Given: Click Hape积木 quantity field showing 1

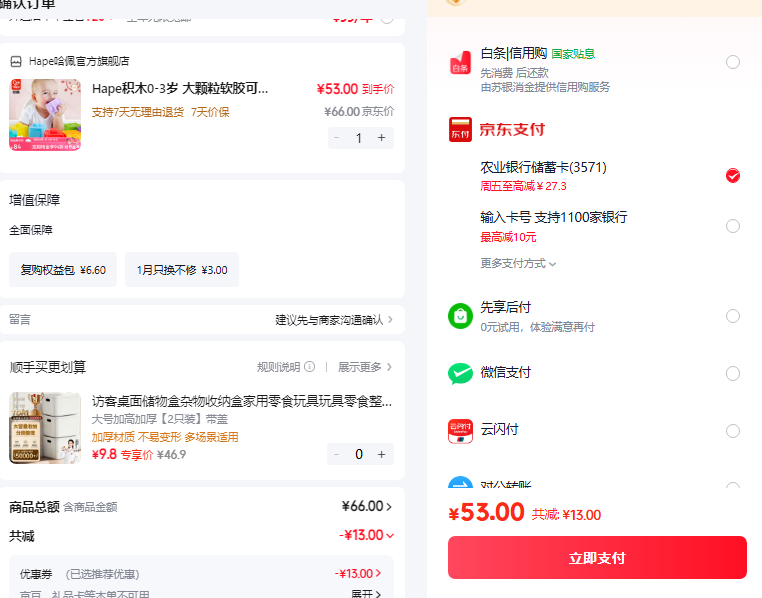Looking at the screenshot, I should [x=359, y=138].
